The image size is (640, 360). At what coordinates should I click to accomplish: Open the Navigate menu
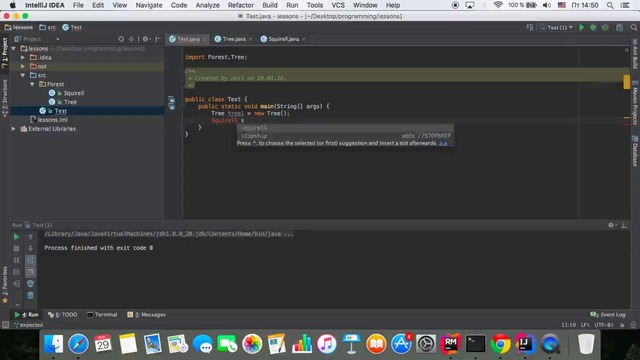(149, 5)
